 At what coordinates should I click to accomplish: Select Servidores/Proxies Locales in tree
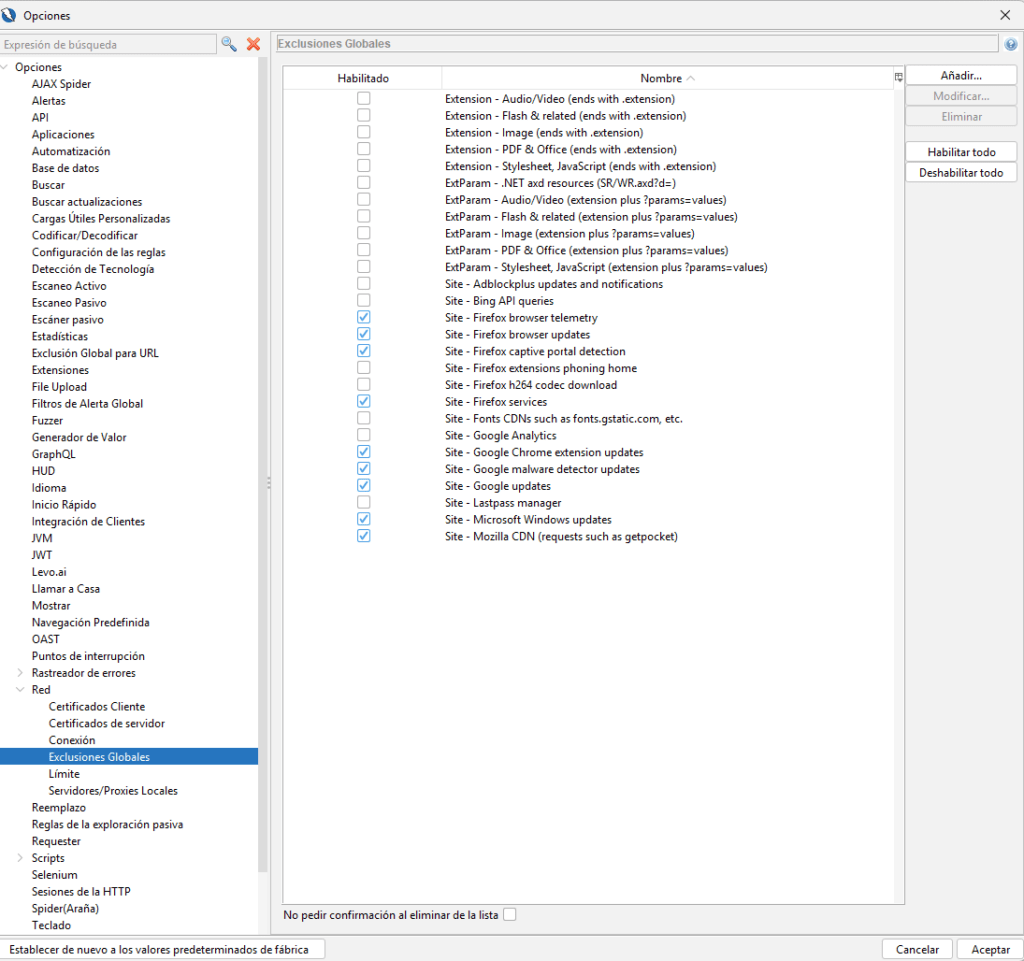pos(113,791)
